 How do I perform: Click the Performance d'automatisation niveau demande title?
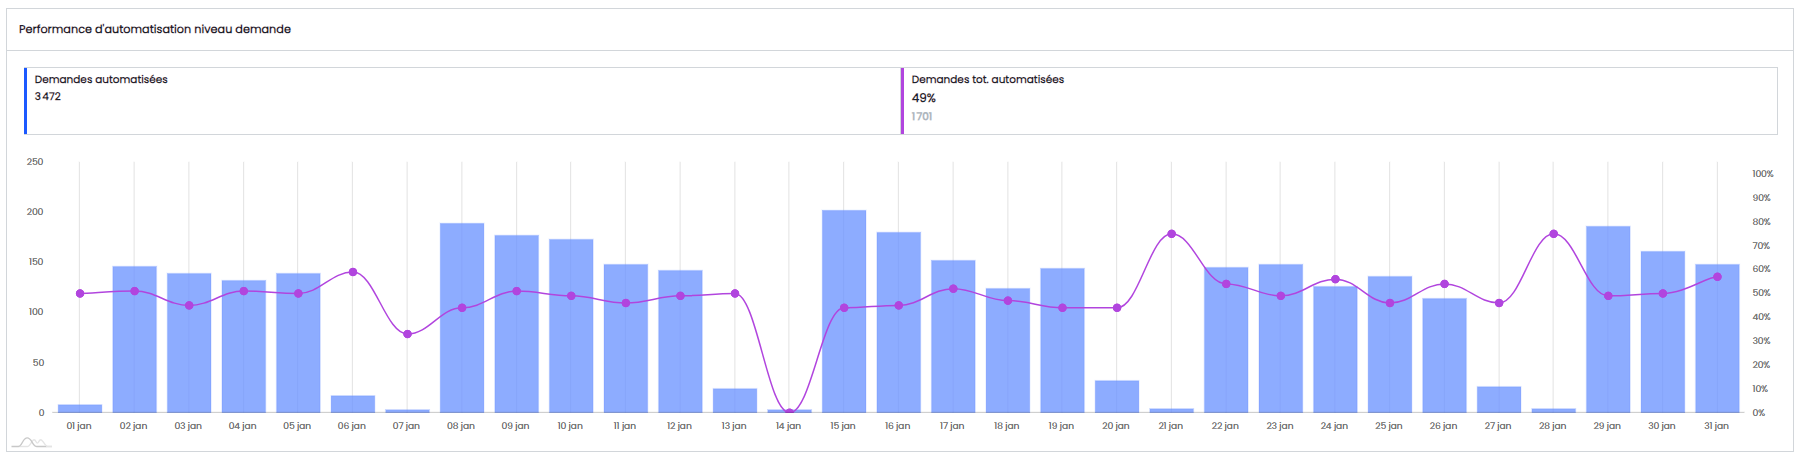point(155,29)
